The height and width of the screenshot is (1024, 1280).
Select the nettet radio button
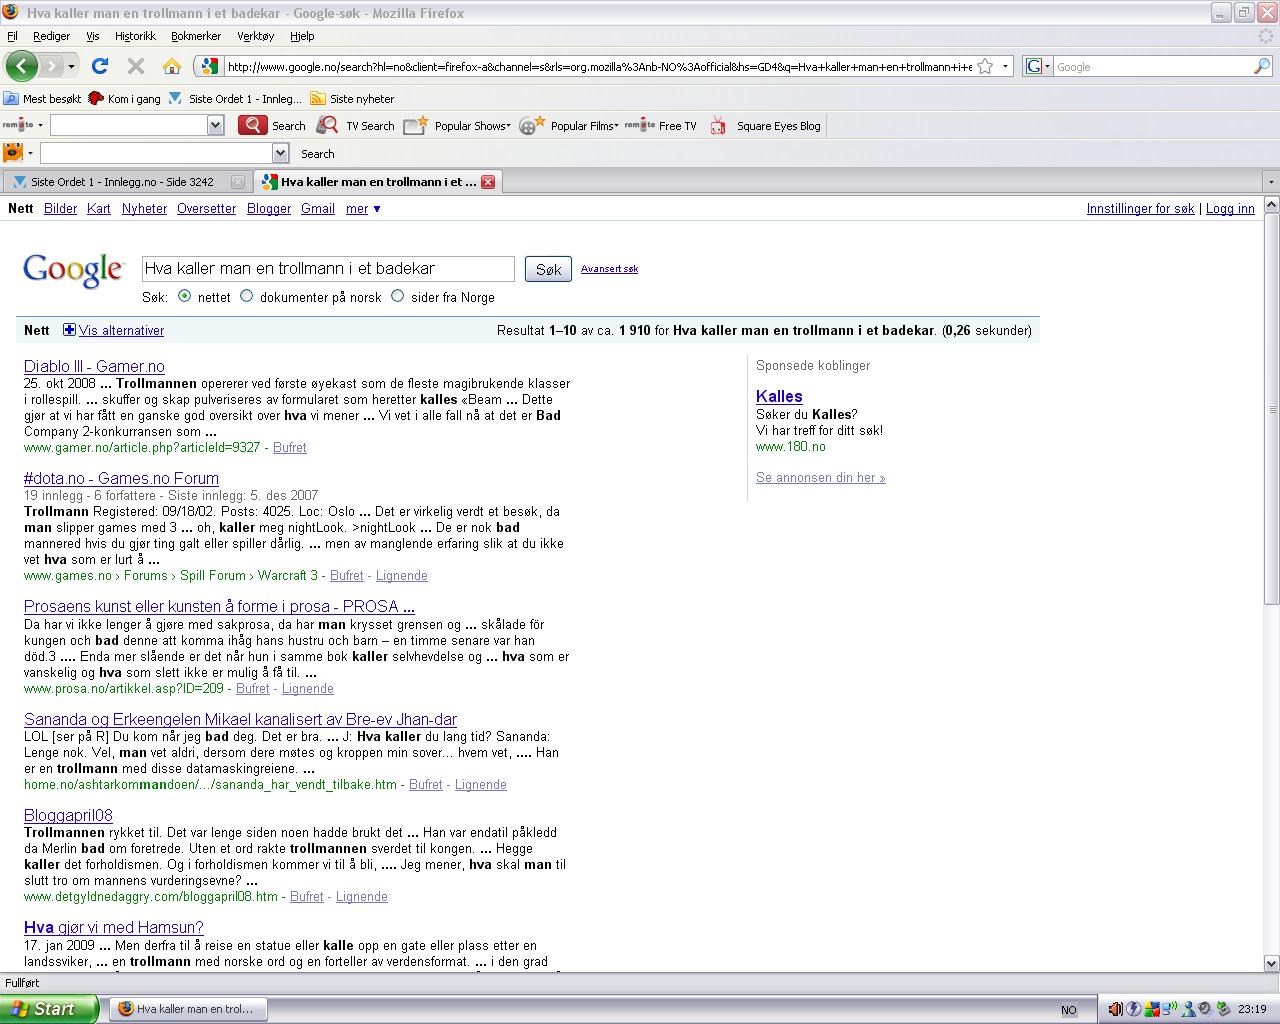coord(184,296)
